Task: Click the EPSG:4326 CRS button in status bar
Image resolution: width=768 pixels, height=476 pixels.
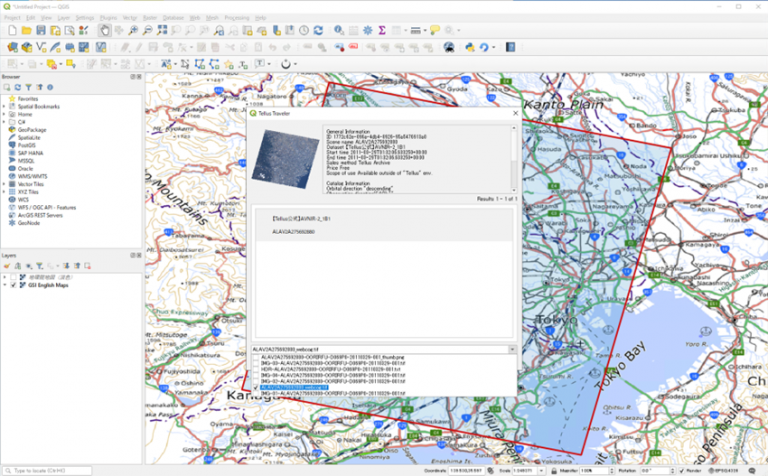Action: tap(723, 471)
